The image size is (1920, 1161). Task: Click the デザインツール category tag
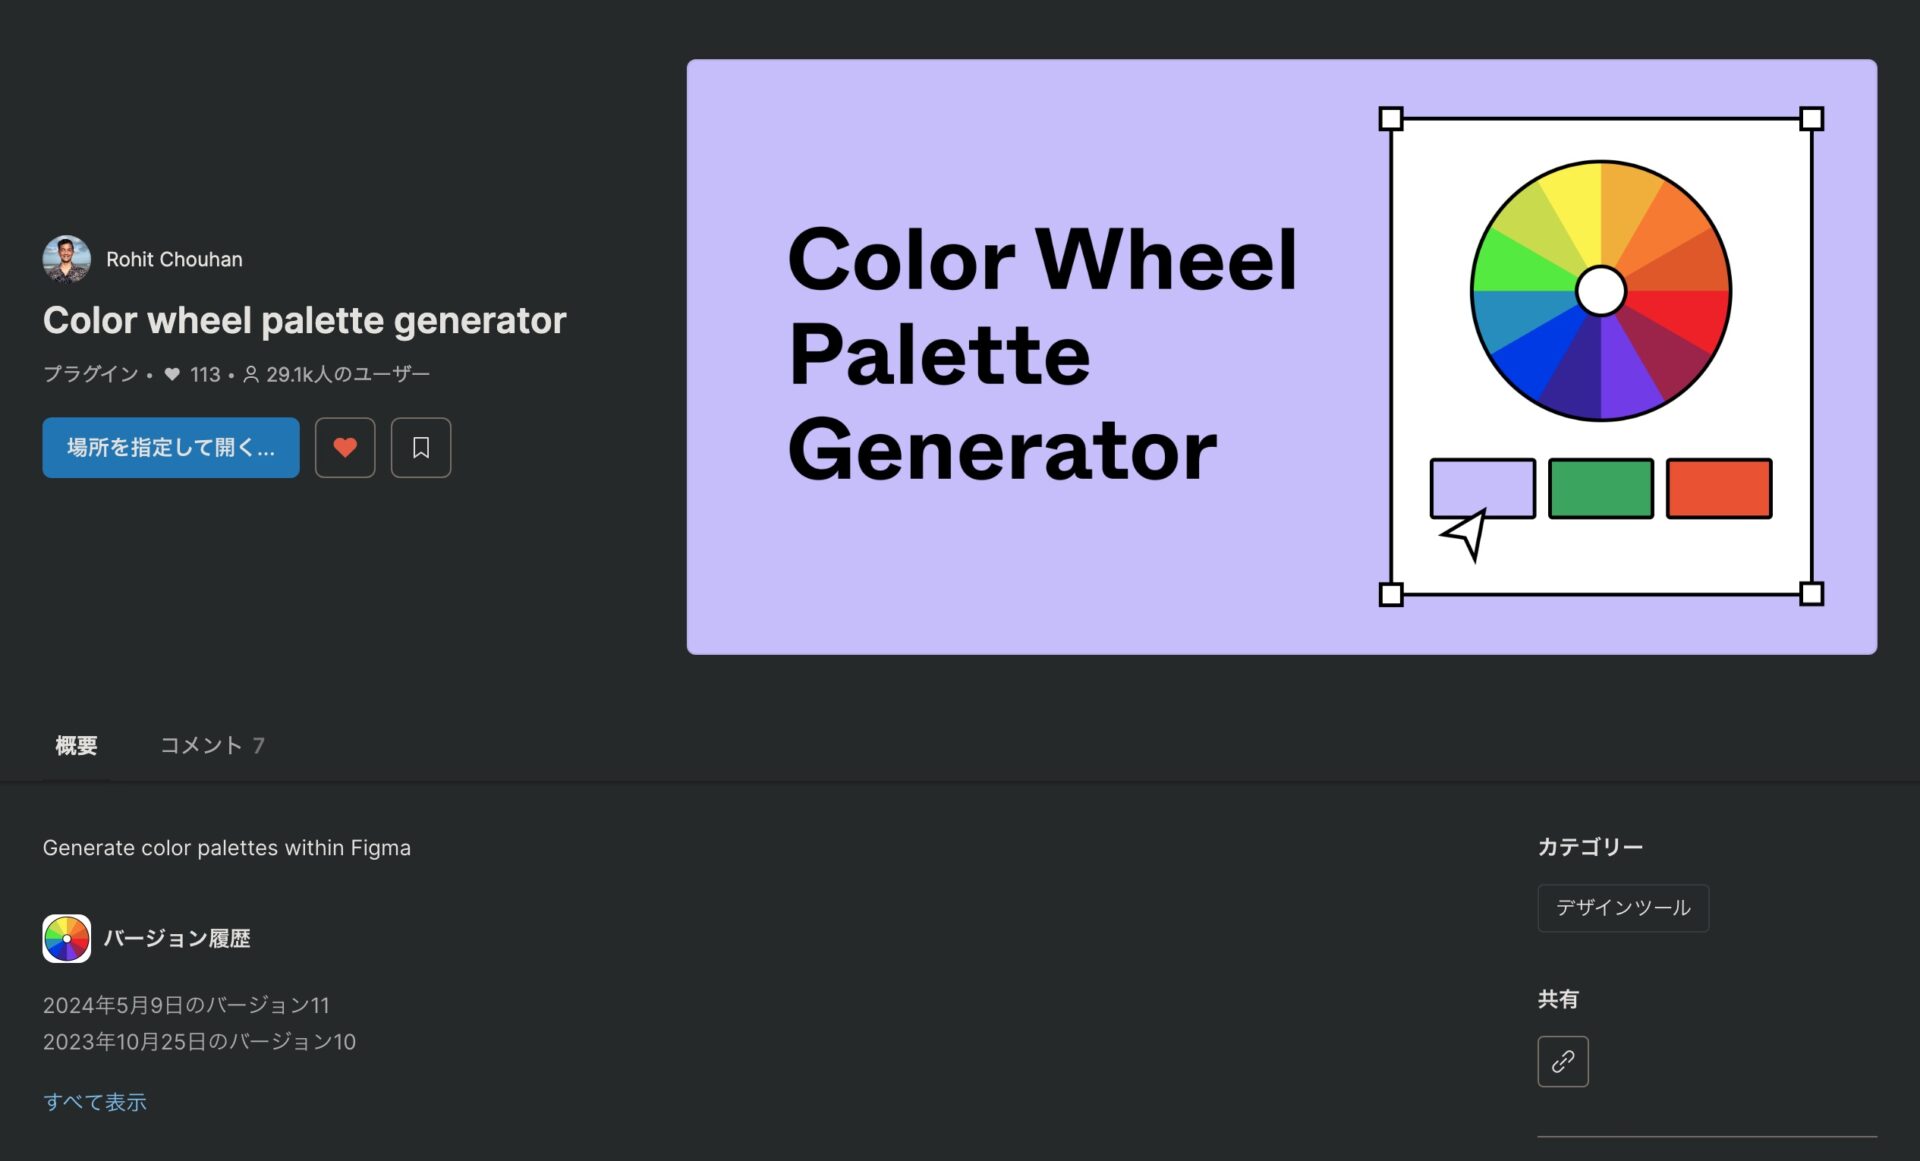[1623, 908]
